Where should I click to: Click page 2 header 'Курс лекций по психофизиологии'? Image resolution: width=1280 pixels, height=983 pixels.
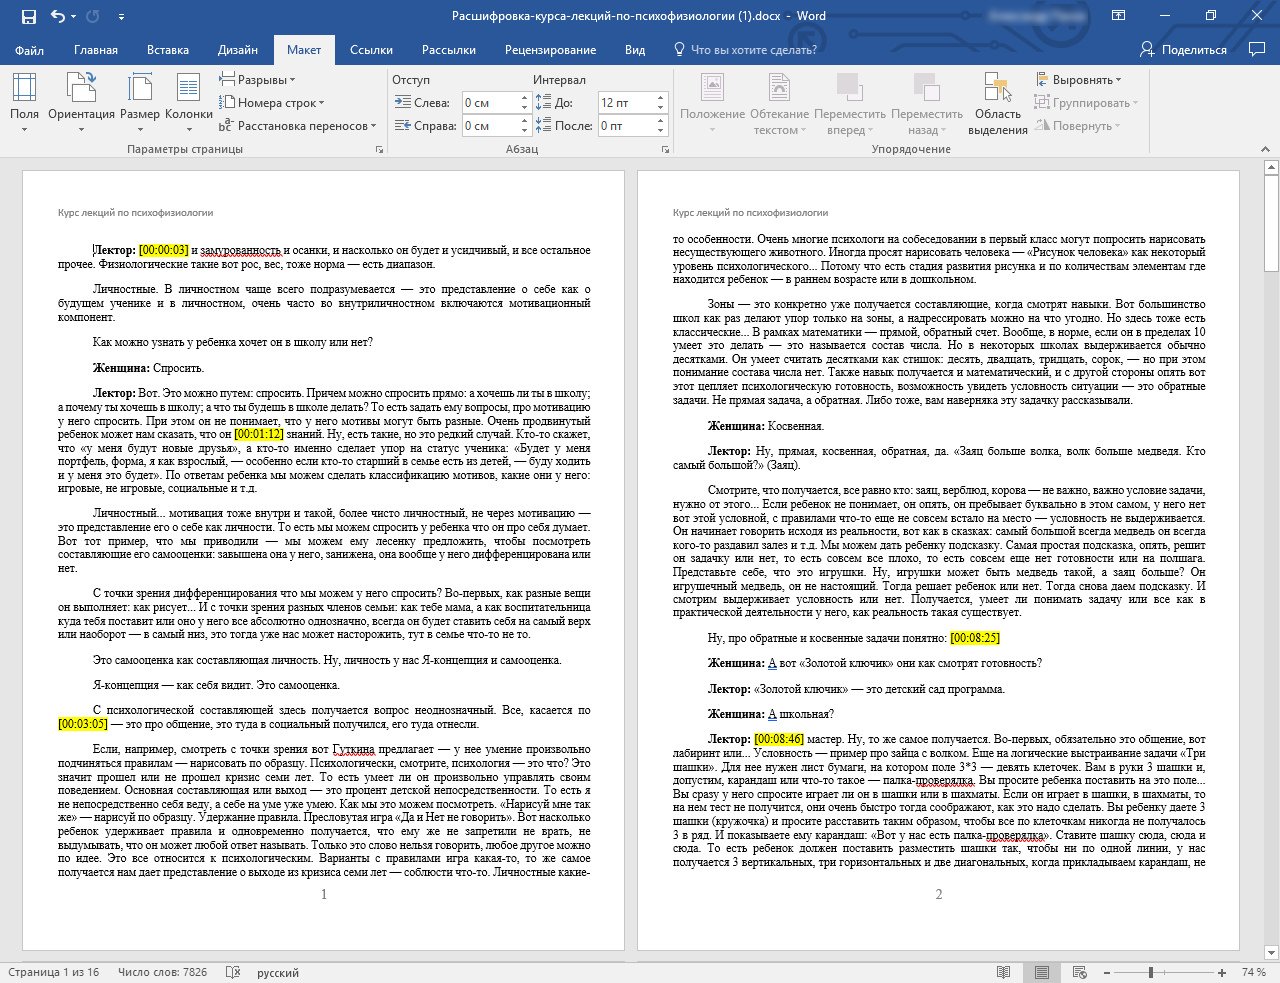click(x=750, y=213)
